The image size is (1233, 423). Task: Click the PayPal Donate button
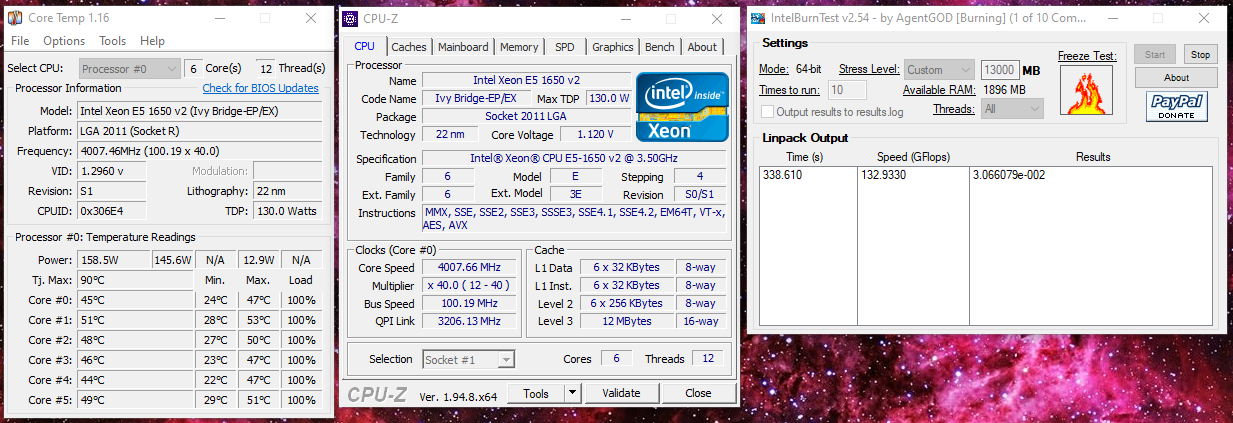coord(1176,106)
